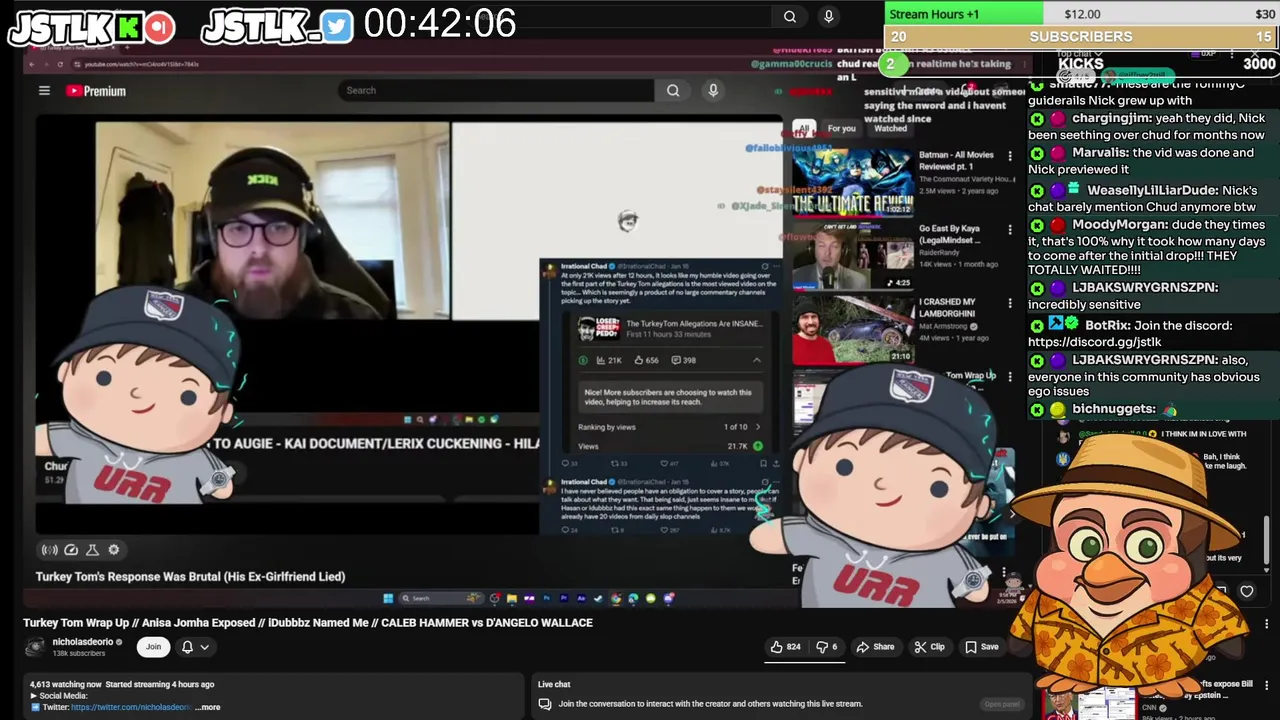Click into the YouTube Search field
This screenshot has width=1280, height=720.
click(x=497, y=90)
